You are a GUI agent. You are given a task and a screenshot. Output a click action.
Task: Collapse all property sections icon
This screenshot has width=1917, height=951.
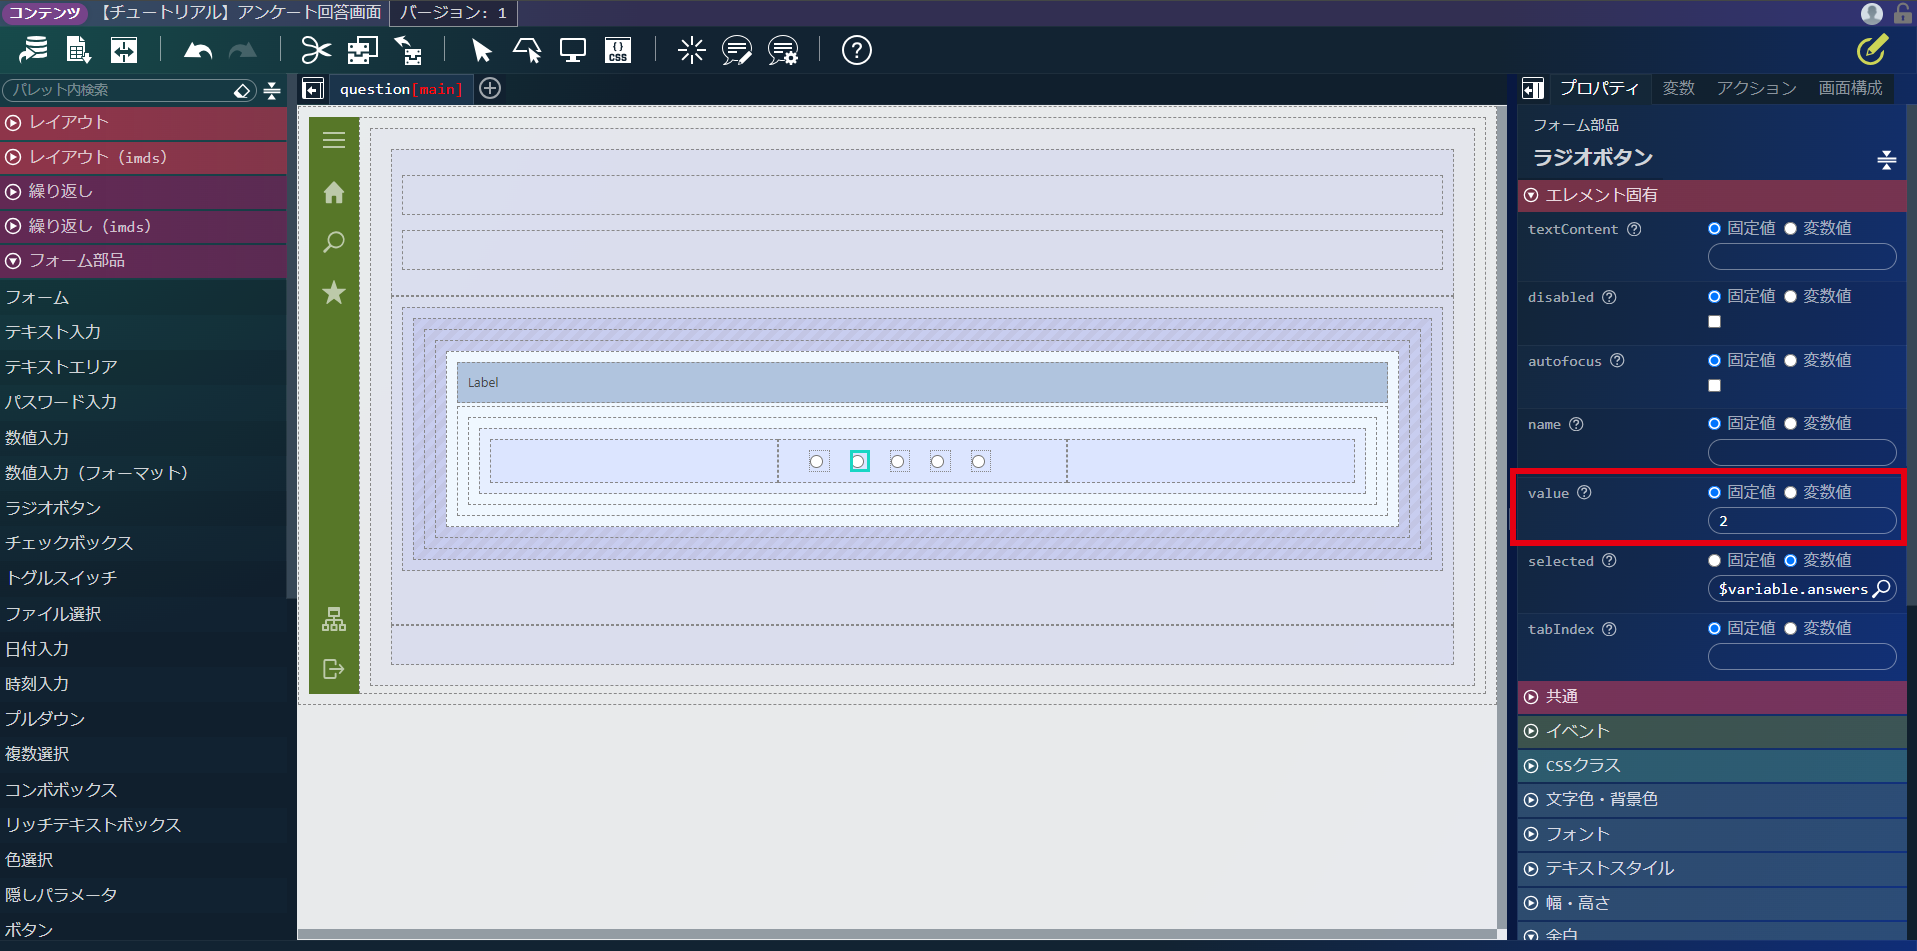point(1886,159)
